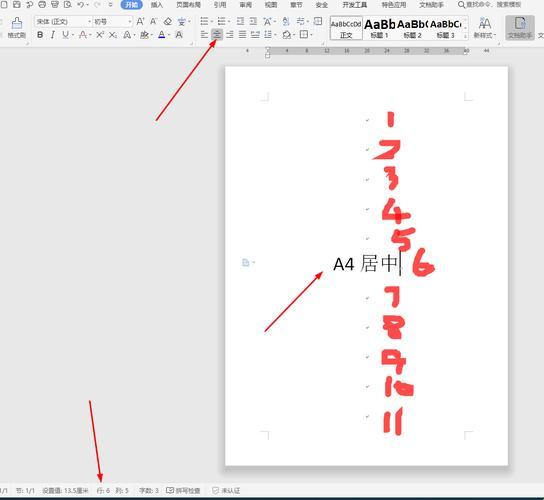The height and width of the screenshot is (500, 544).
Task: Open the font color A dropdown arrow
Action: pos(169,35)
